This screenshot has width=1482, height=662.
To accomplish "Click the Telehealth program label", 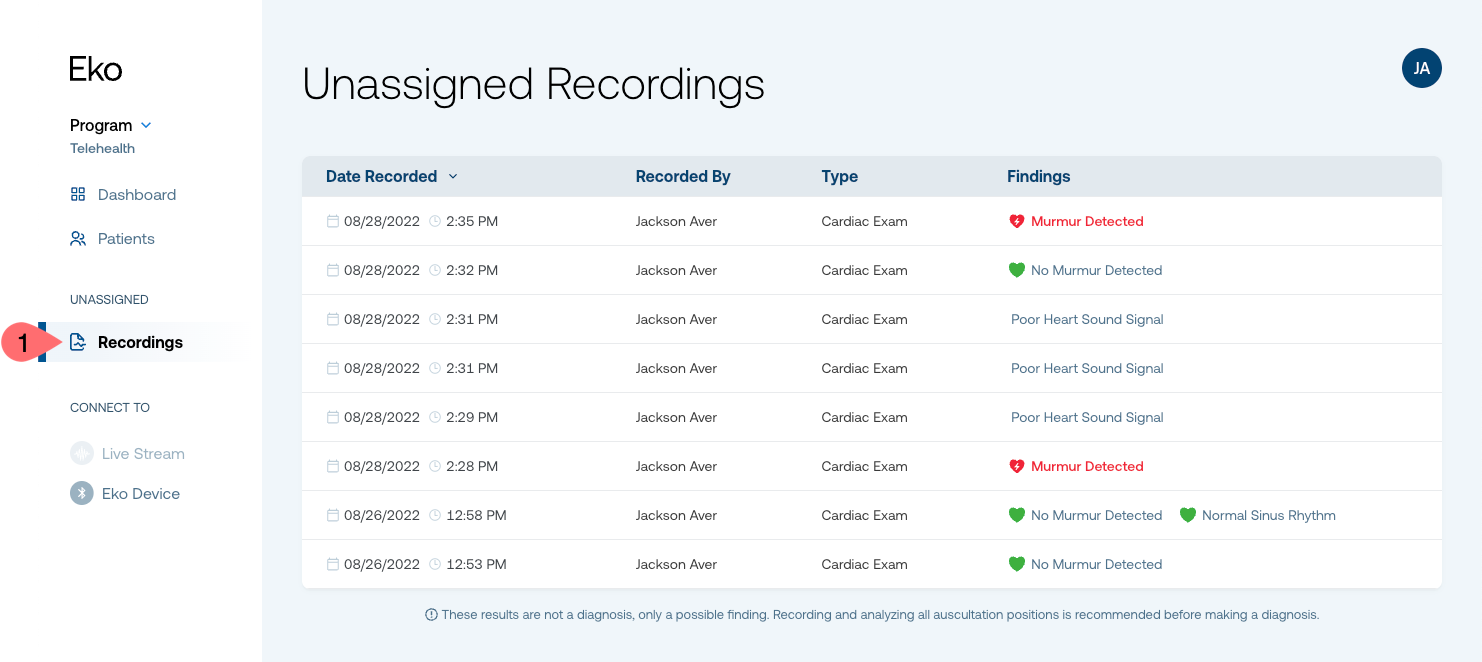I will click(x=102, y=148).
